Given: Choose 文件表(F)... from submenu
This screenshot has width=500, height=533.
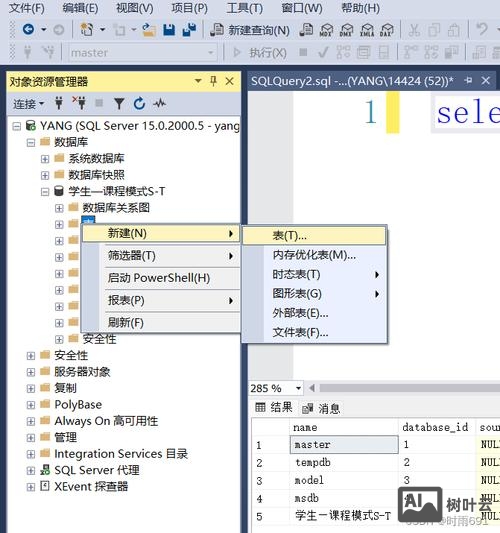Looking at the screenshot, I should (314, 332).
